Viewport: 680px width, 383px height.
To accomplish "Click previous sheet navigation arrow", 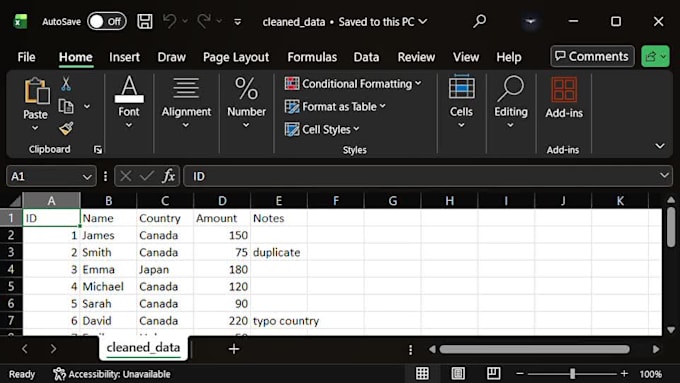I will click(x=25, y=349).
